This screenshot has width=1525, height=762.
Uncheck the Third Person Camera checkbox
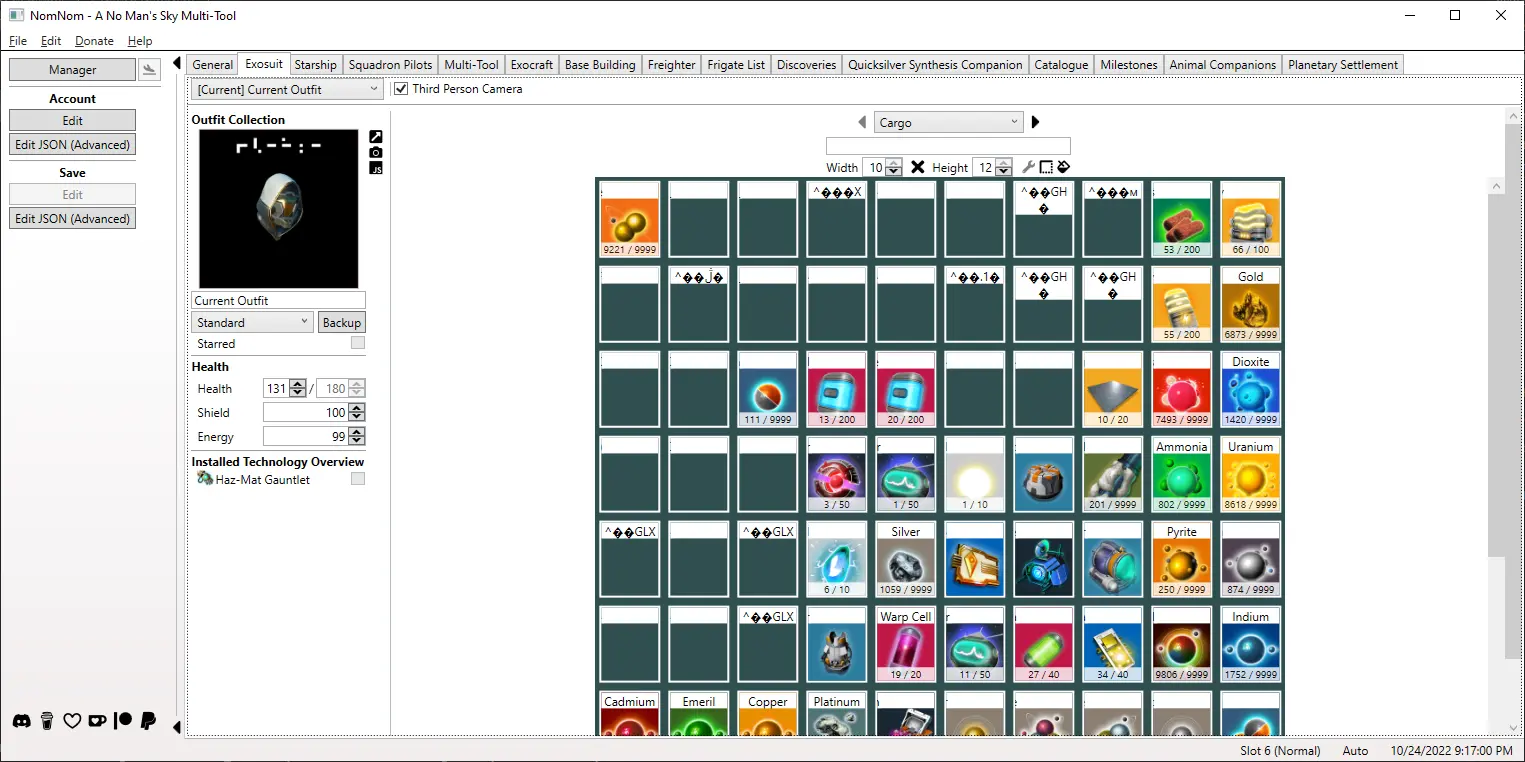401,89
